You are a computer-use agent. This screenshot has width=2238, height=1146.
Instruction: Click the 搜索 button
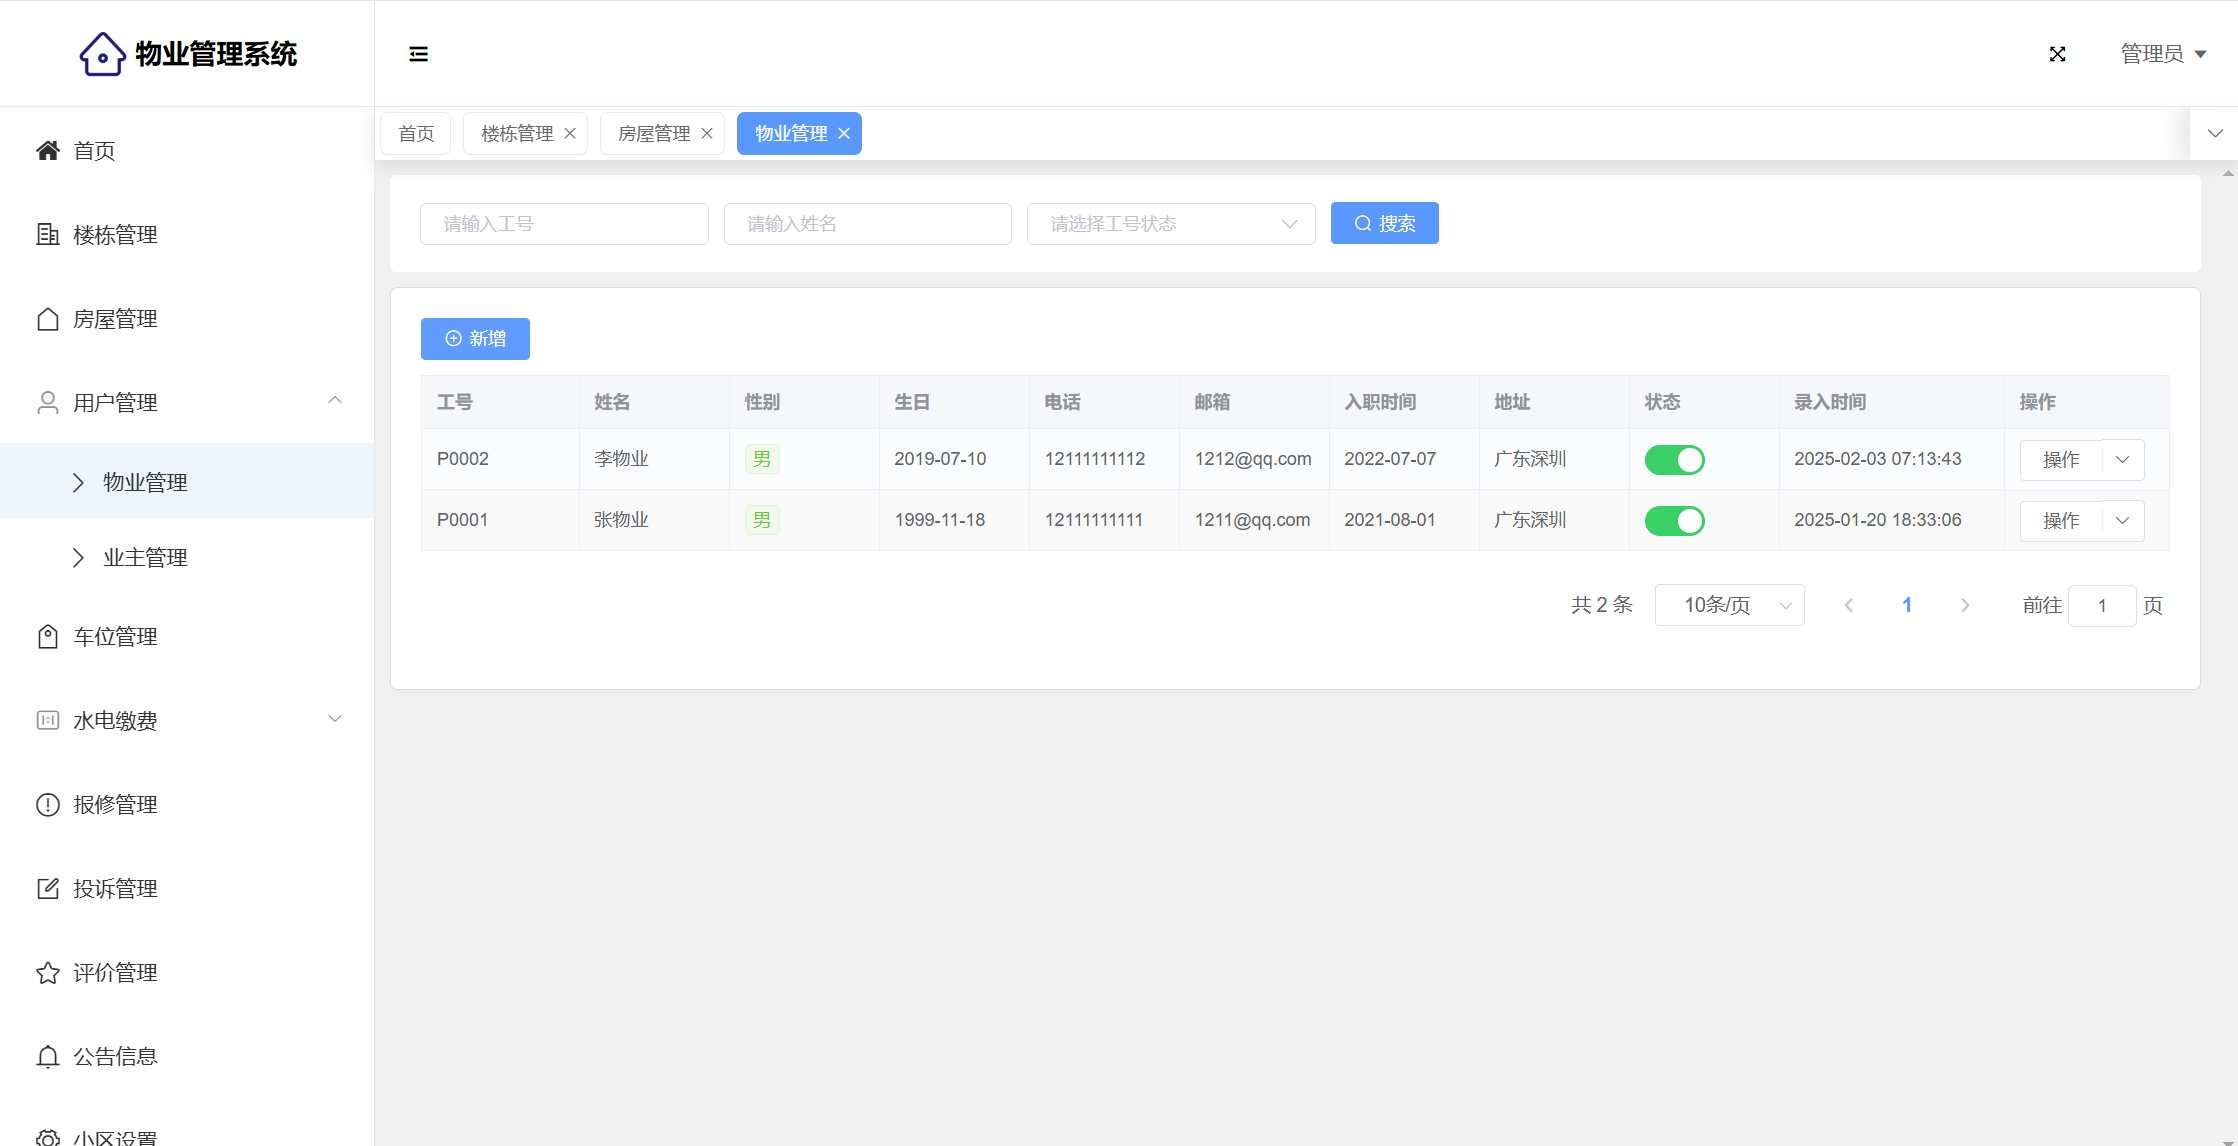pos(1384,224)
